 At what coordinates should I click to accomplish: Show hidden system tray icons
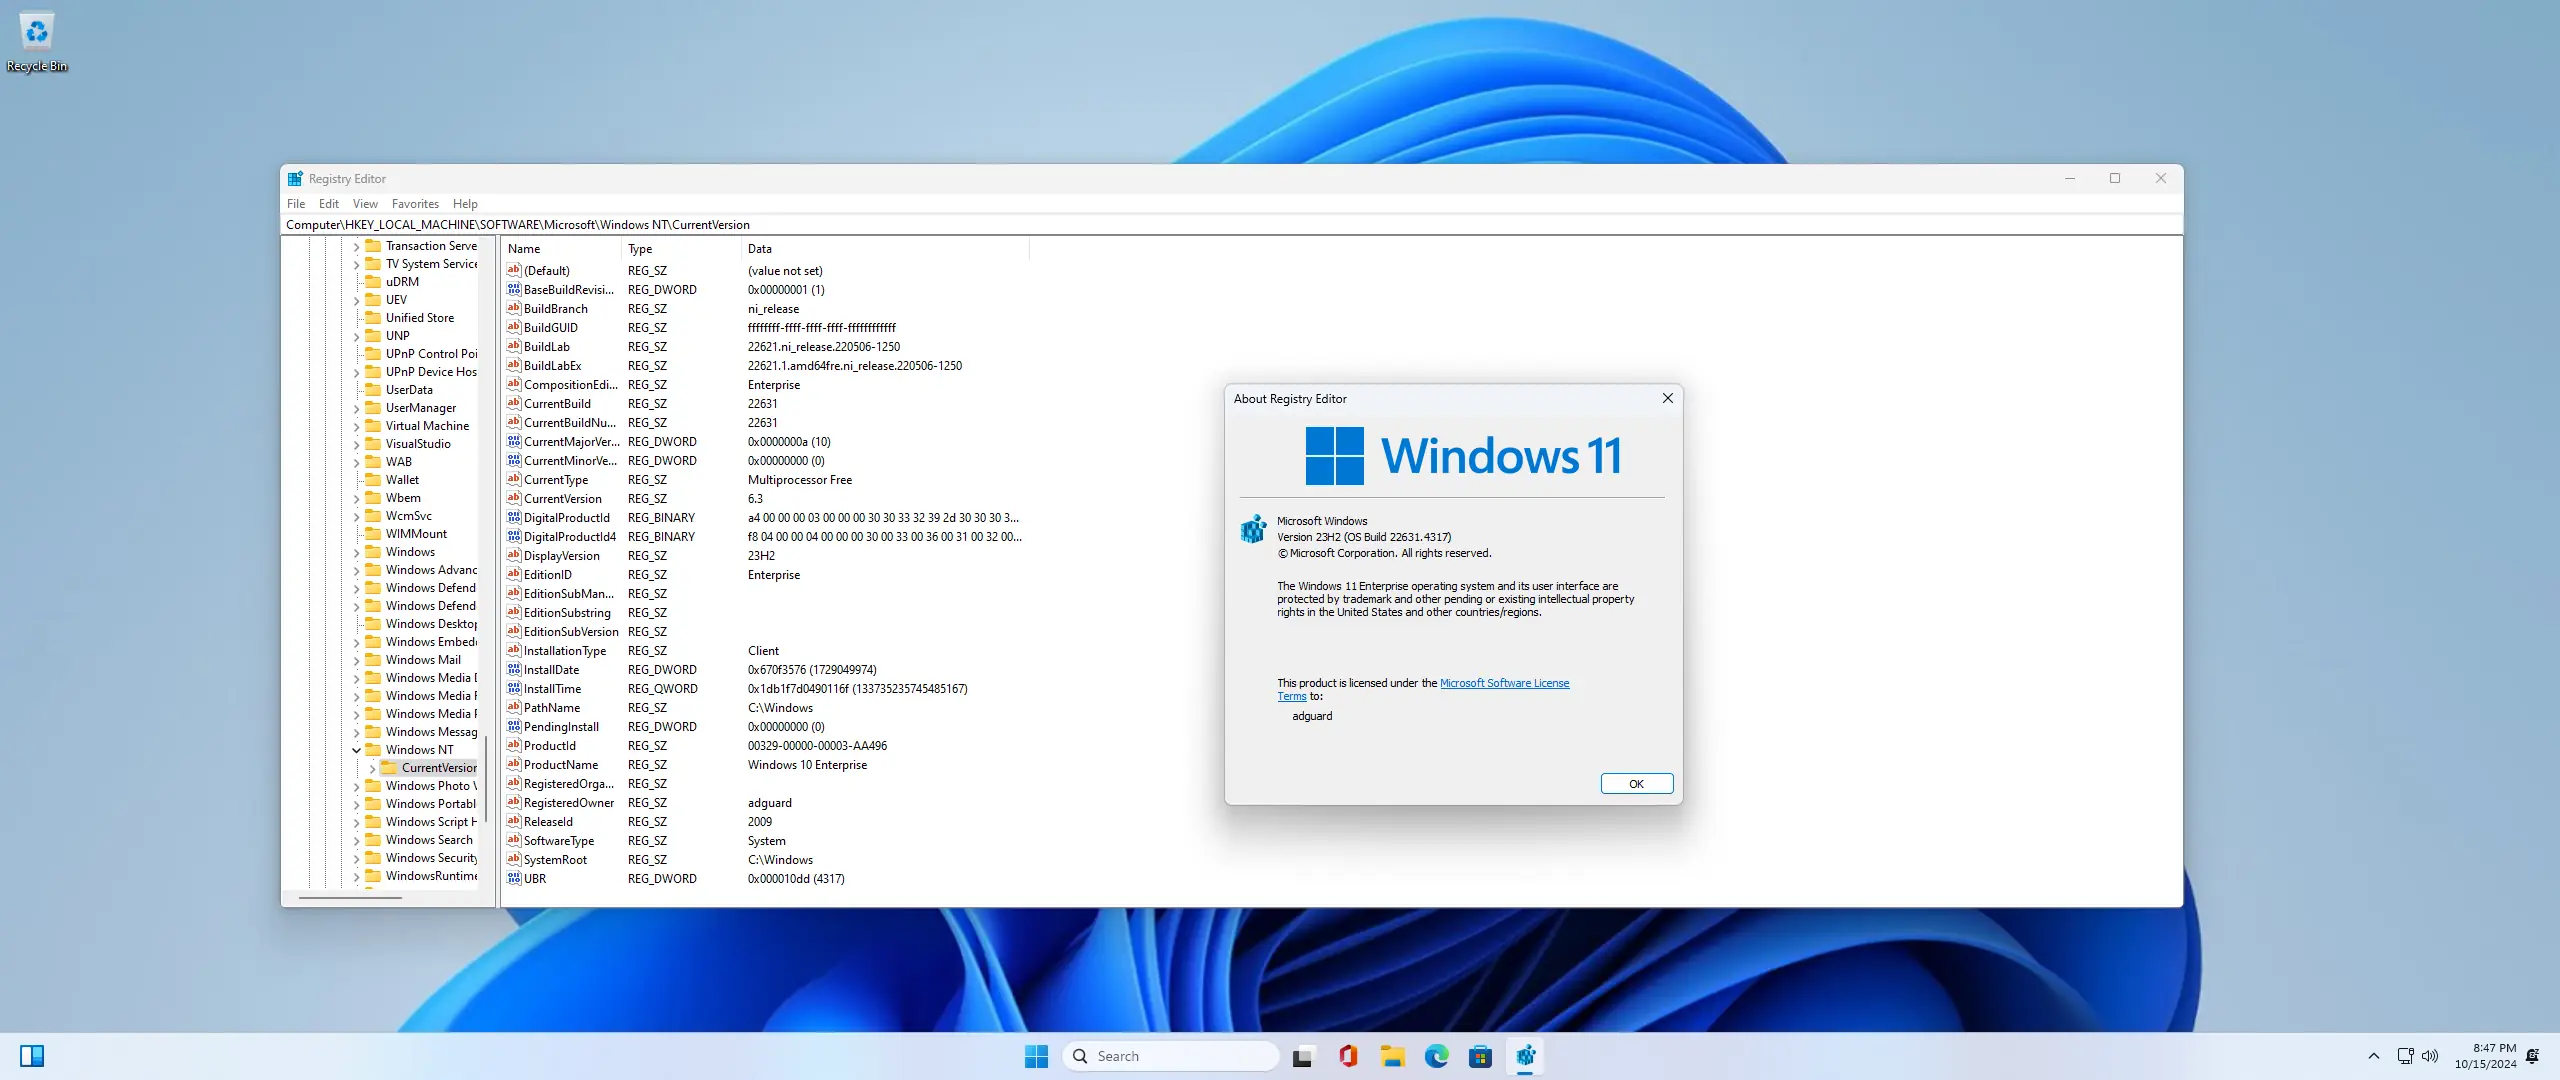click(x=2373, y=1056)
